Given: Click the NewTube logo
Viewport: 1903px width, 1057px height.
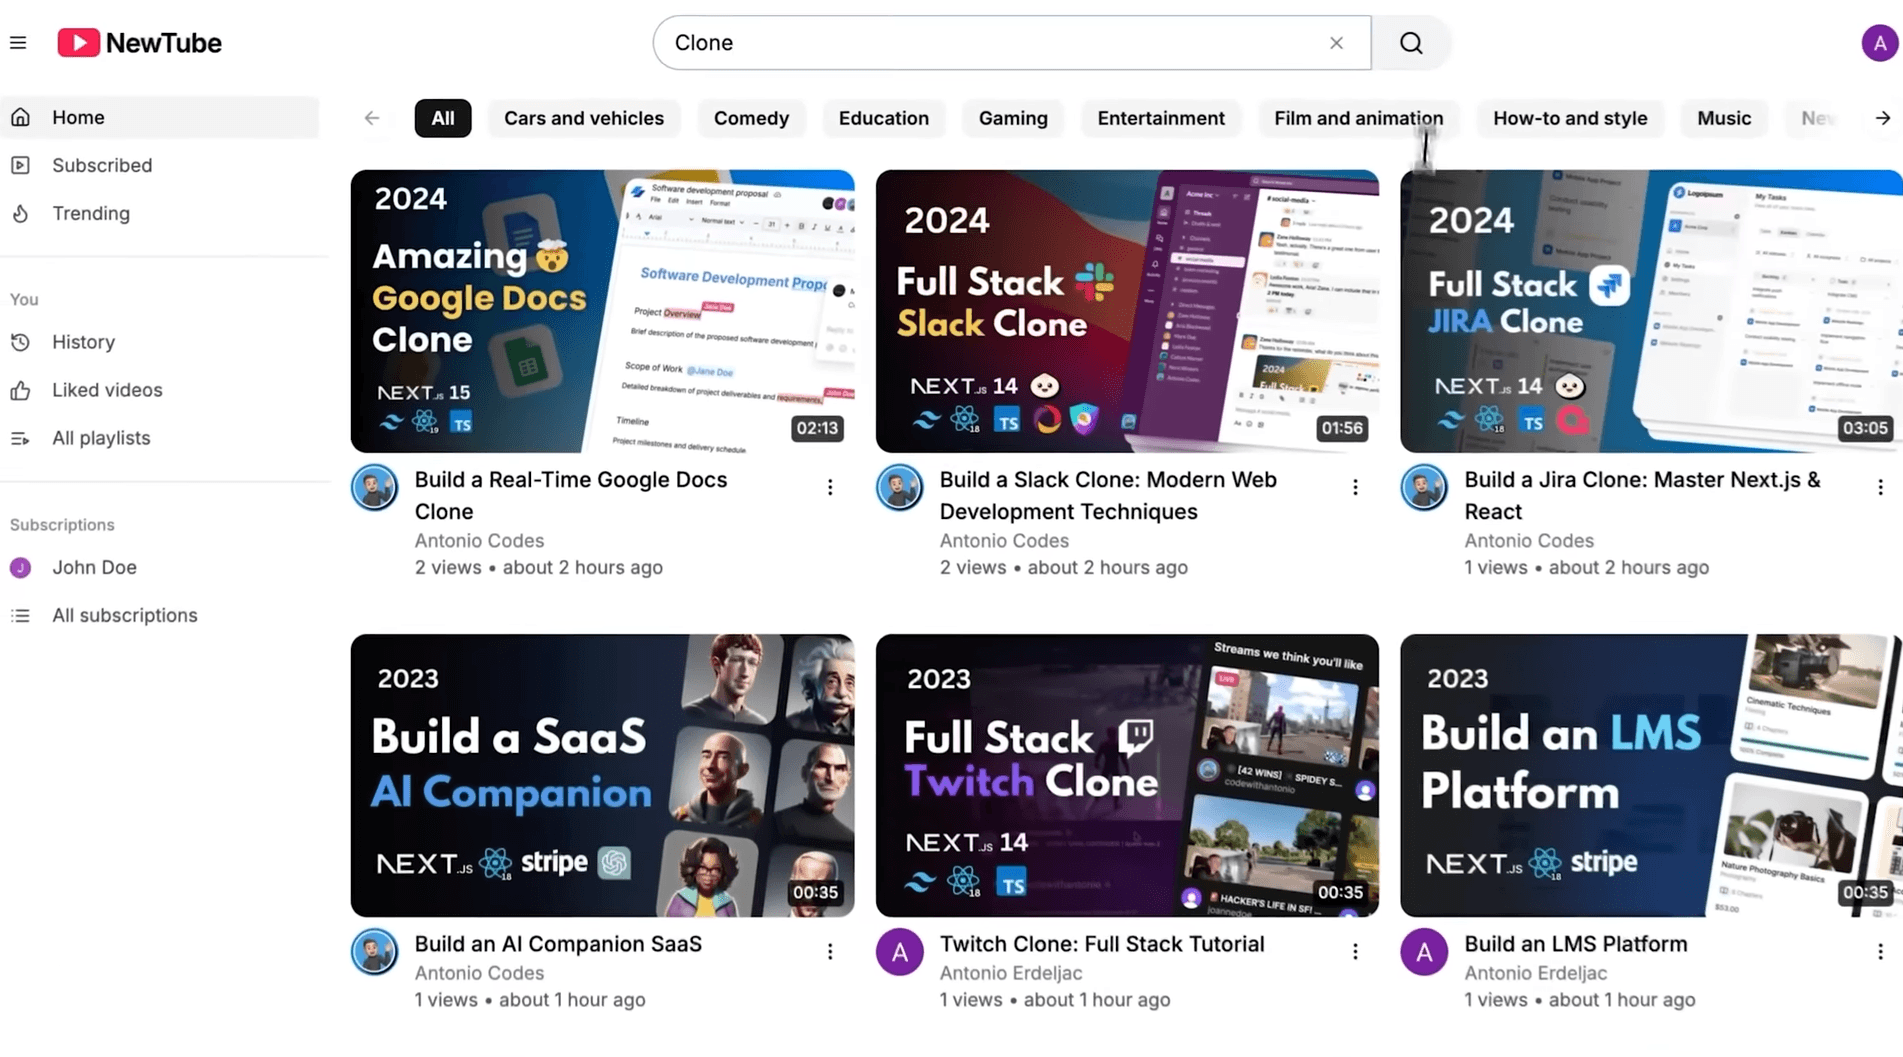Looking at the screenshot, I should [140, 43].
